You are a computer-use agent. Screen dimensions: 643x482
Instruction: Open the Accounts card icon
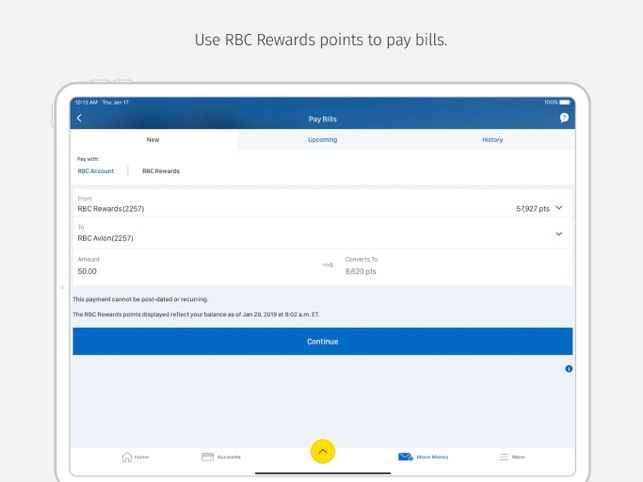(207, 457)
